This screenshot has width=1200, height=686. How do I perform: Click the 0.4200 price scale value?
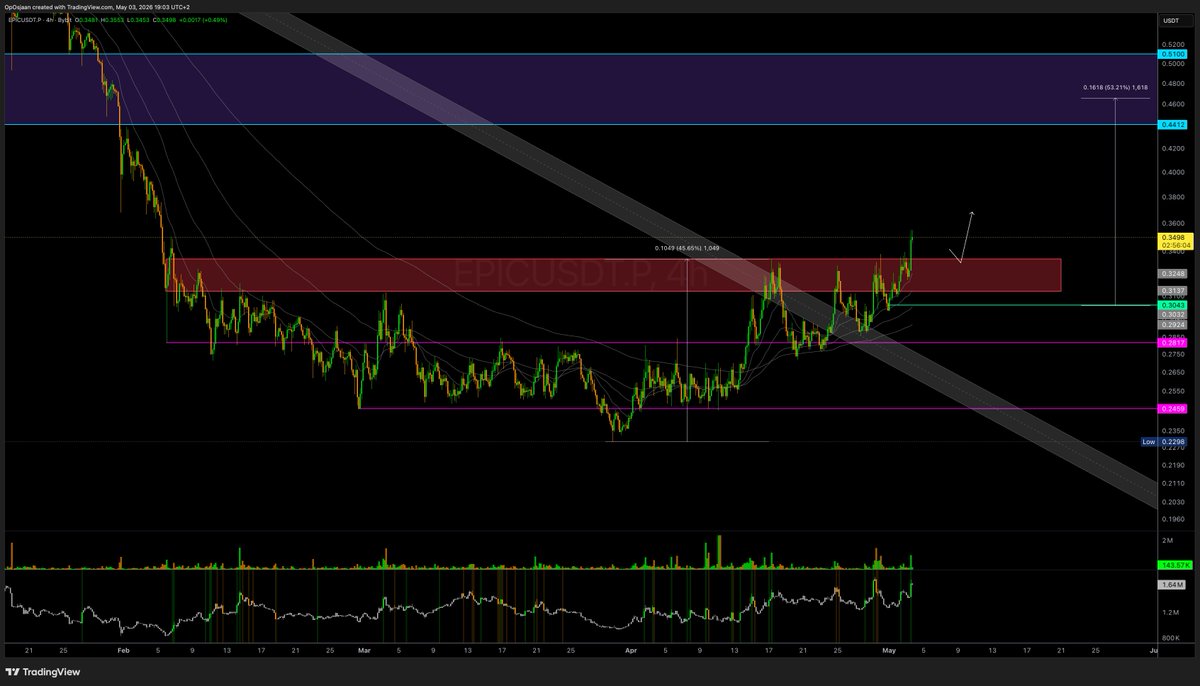pyautogui.click(x=1173, y=148)
